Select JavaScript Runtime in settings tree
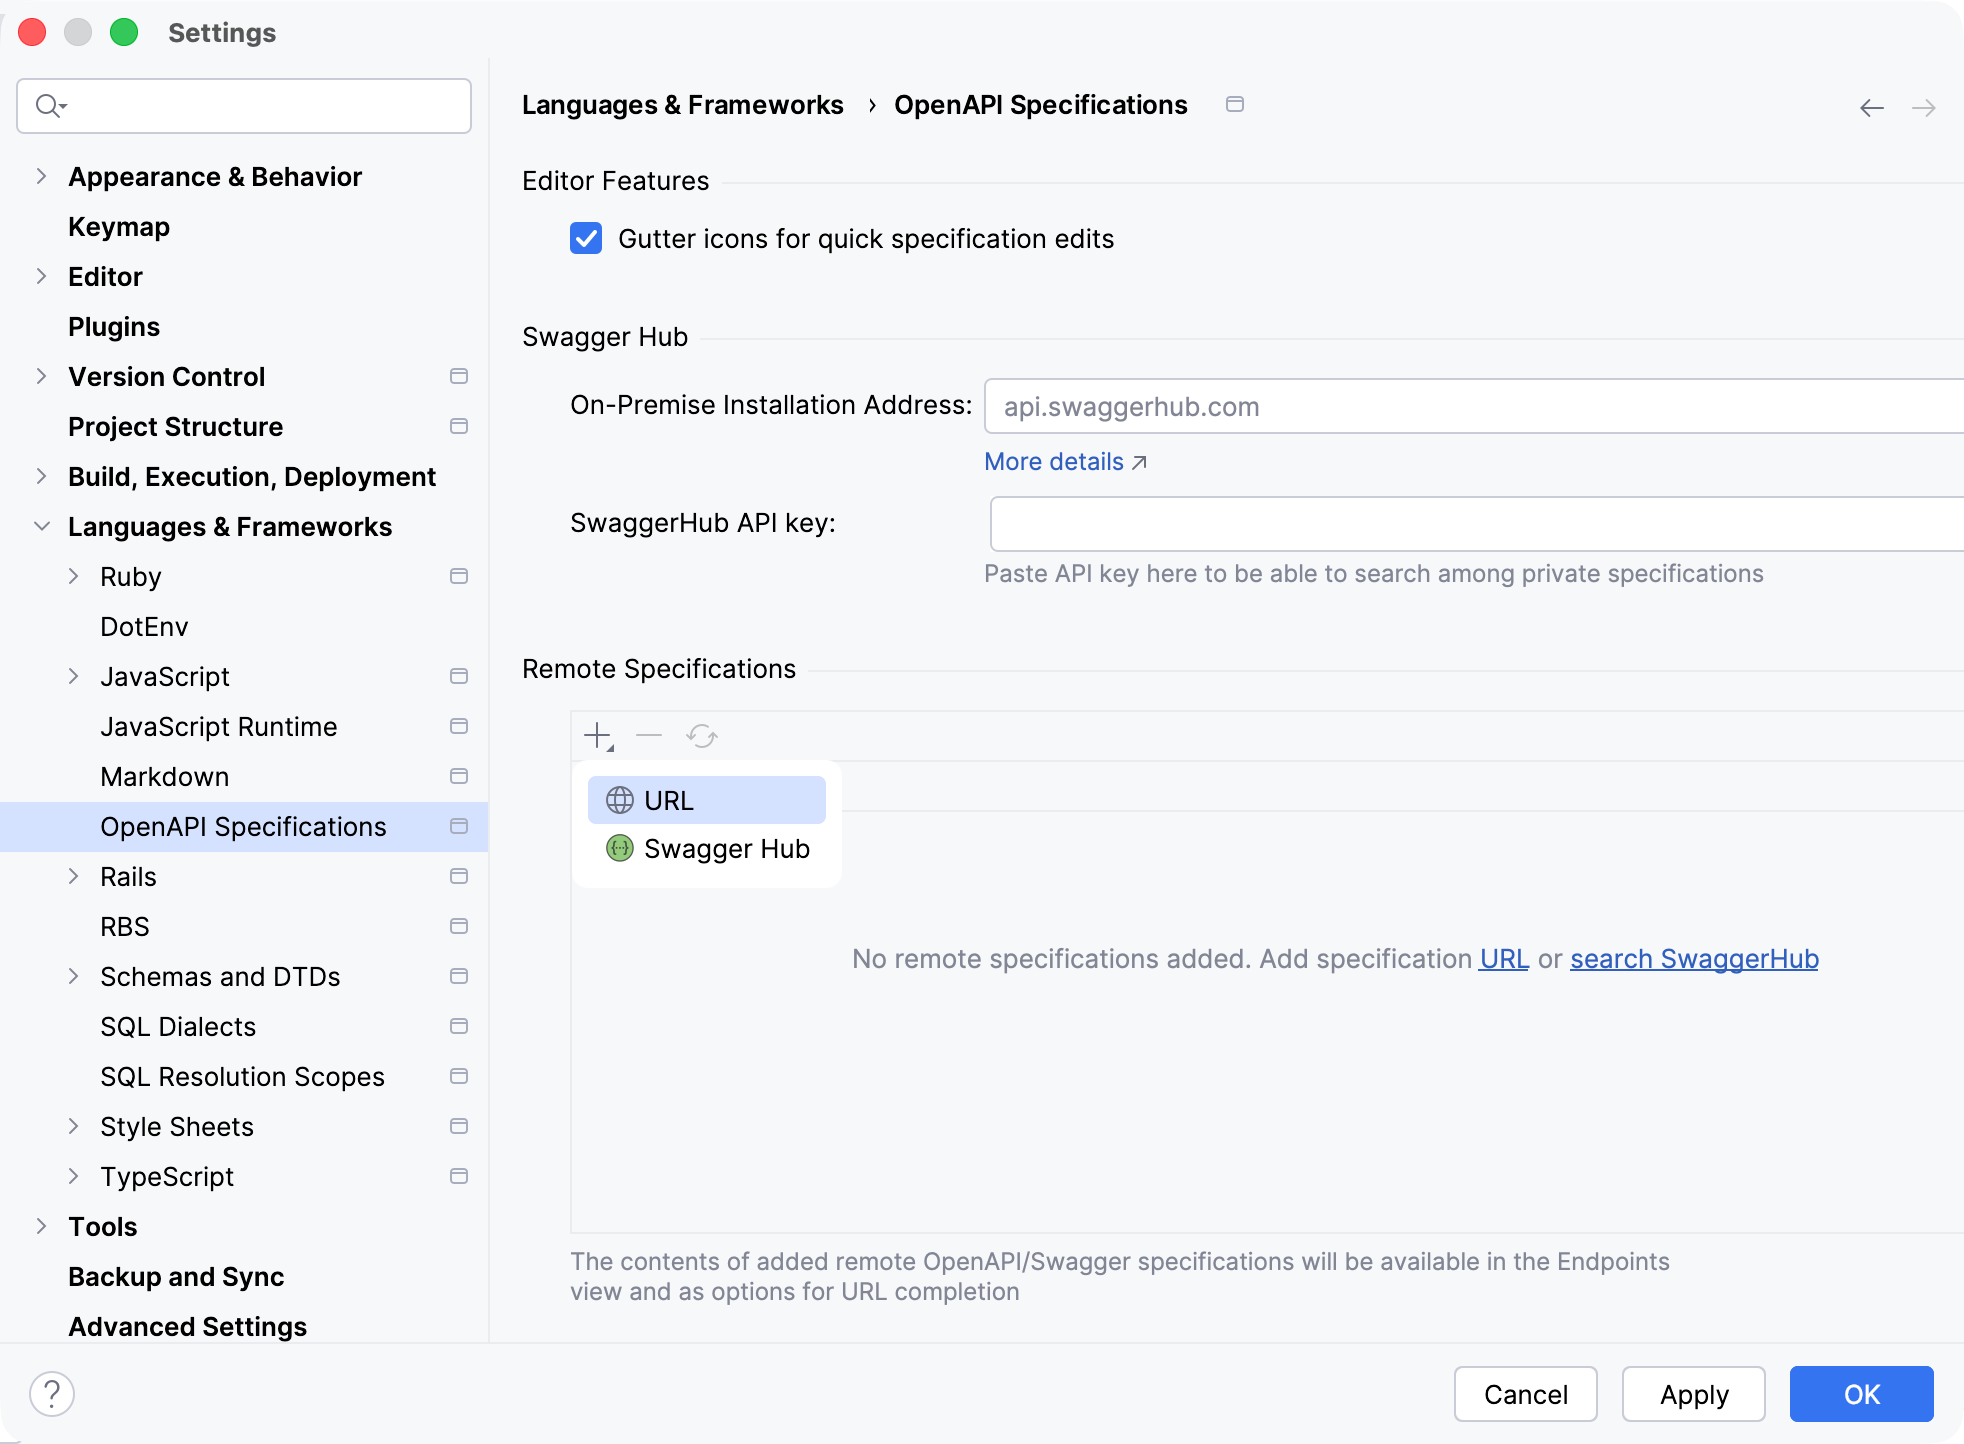Screen dimensions: 1964x1444 219,727
